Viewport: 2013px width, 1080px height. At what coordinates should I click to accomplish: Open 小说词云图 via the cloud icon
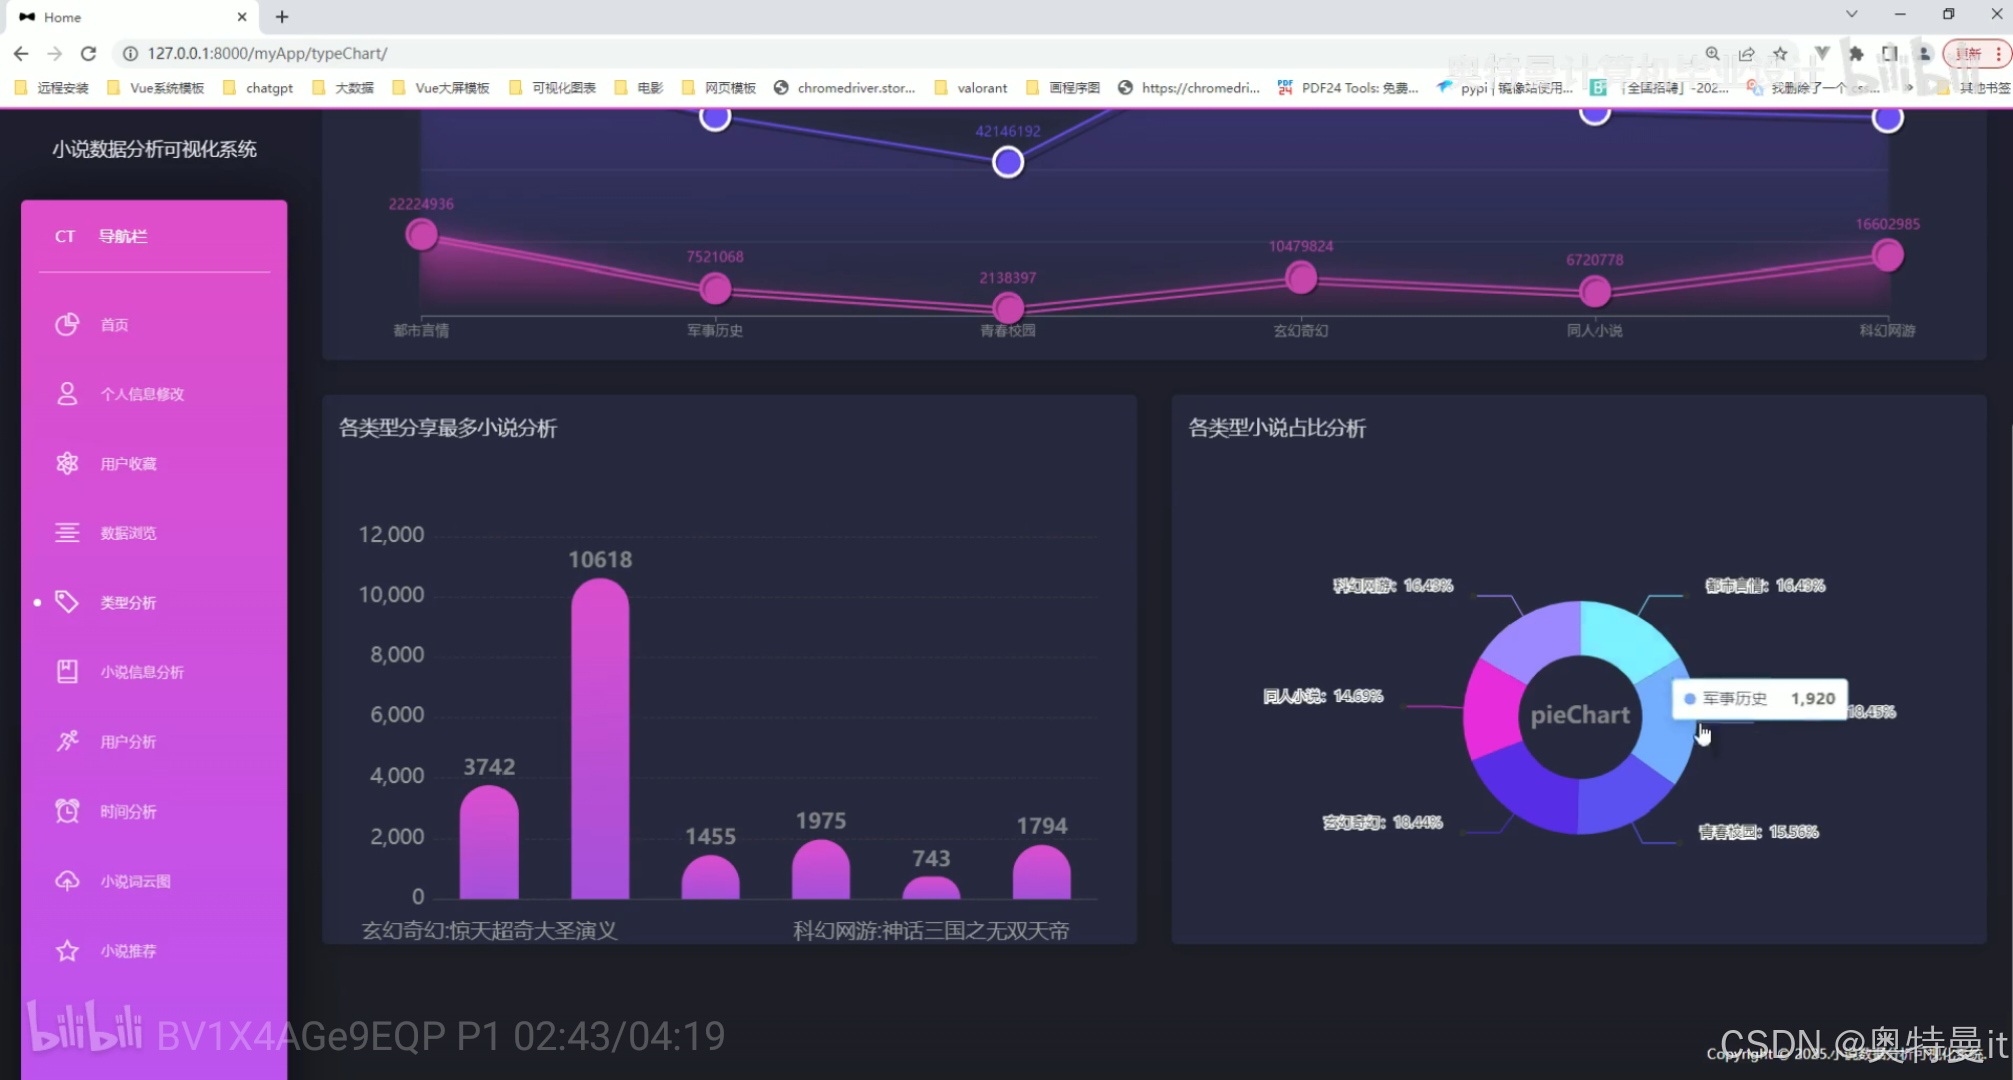pos(67,880)
